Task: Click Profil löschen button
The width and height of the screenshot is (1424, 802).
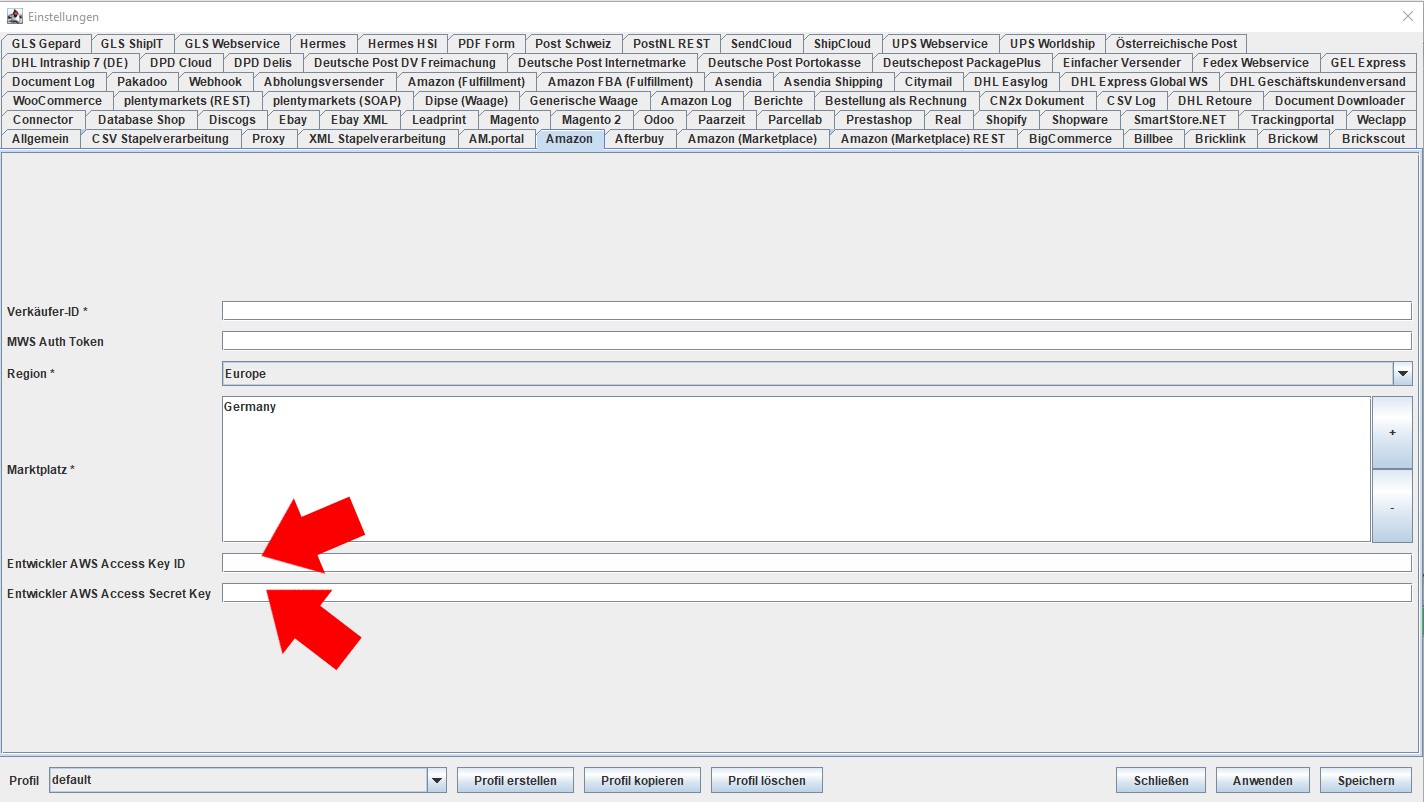Action: point(766,780)
